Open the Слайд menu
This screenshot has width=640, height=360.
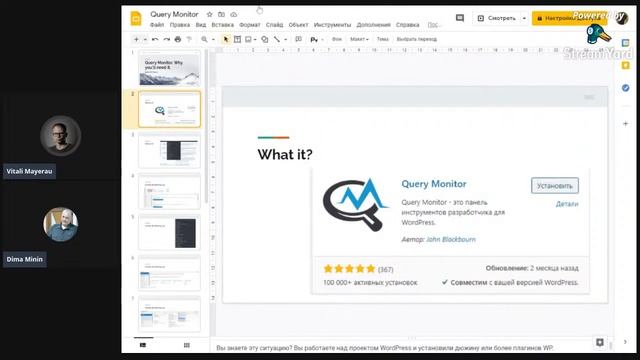[x=274, y=25]
